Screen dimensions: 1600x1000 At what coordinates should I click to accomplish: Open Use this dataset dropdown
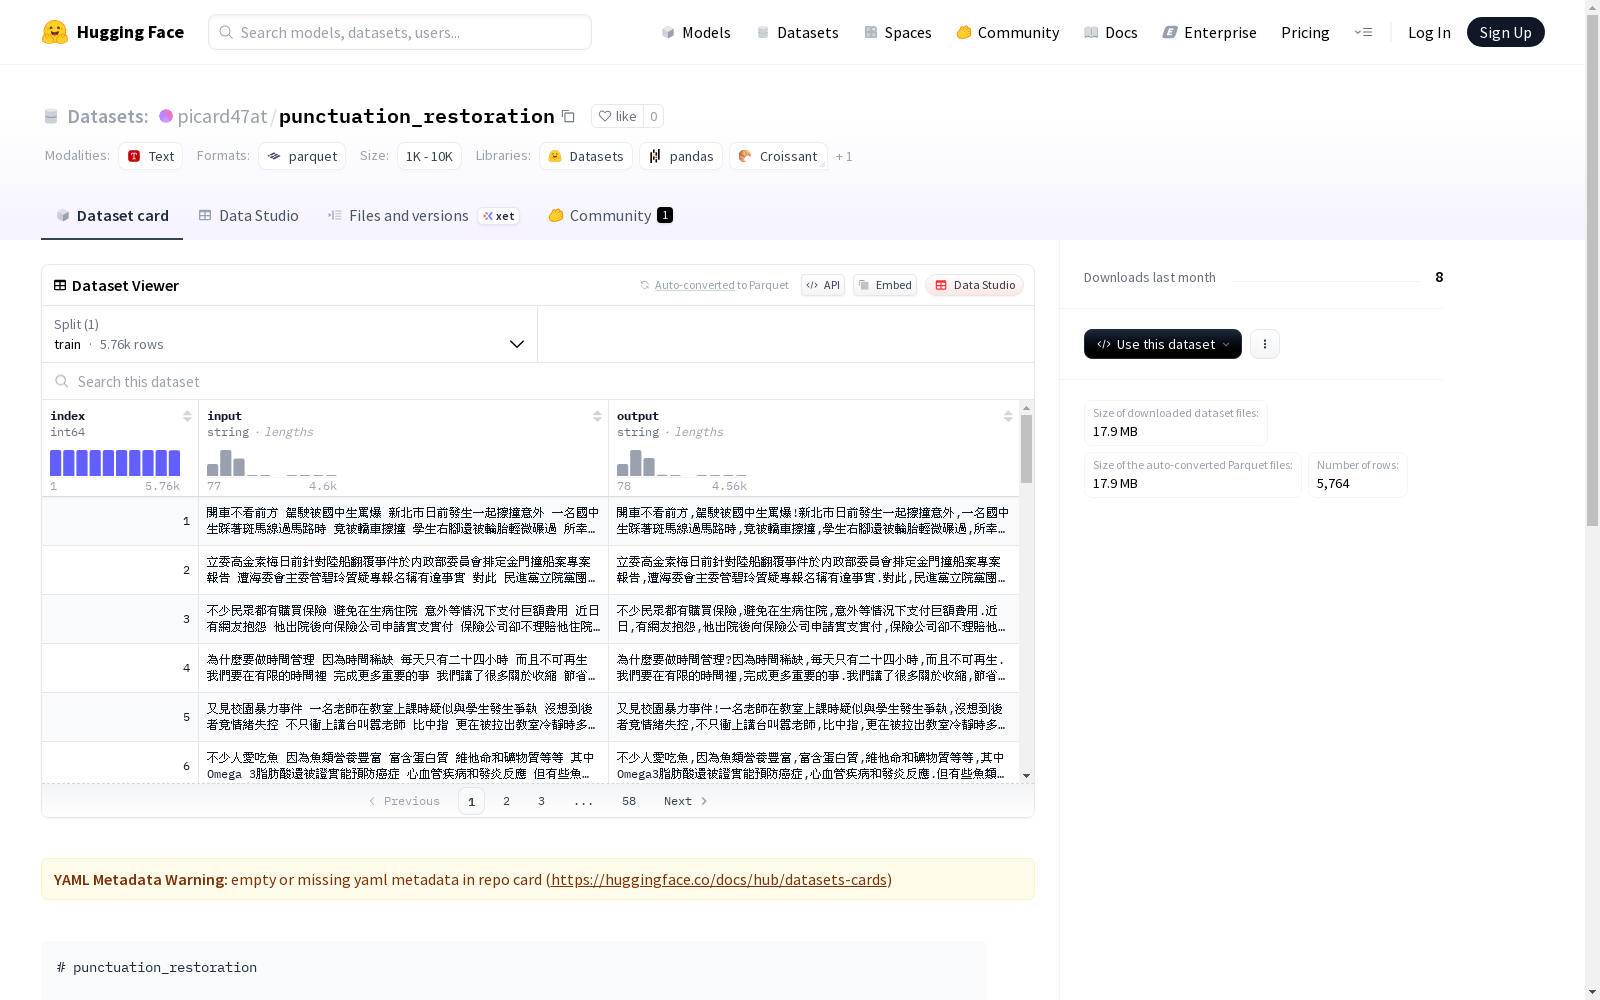1163,344
